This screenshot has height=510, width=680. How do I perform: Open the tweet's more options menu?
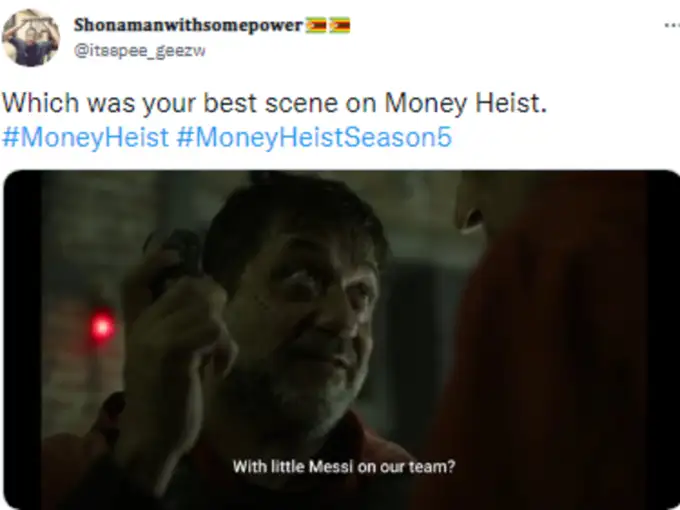[x=672, y=26]
